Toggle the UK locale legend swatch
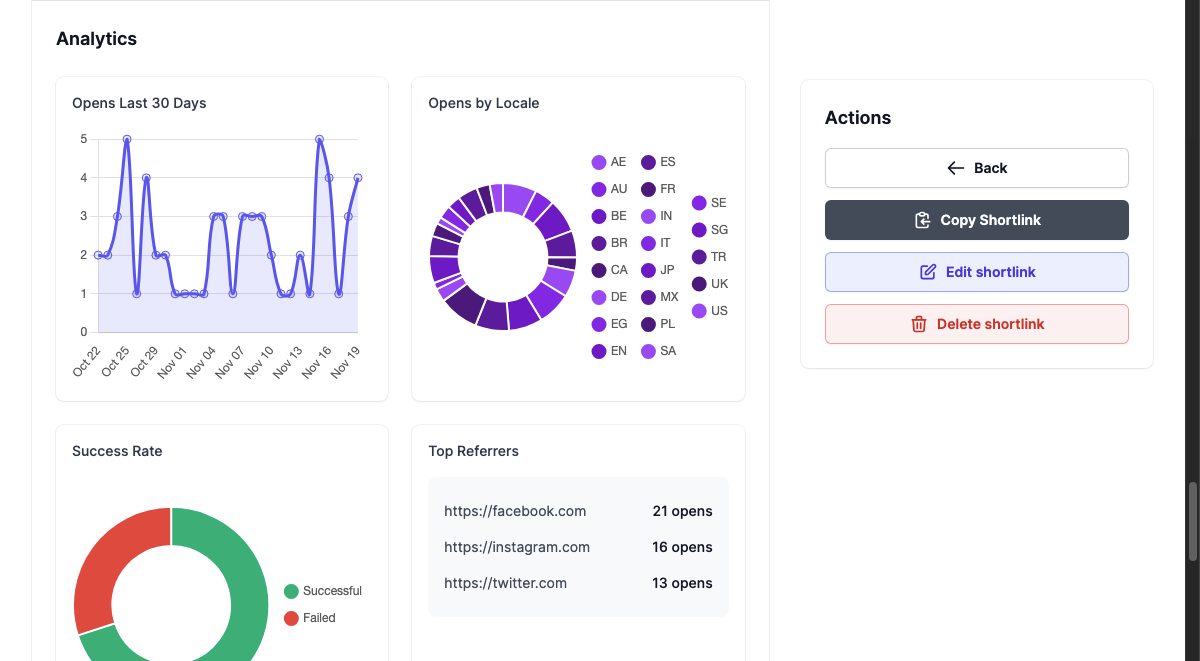Viewport: 1200px width, 661px height. [699, 284]
